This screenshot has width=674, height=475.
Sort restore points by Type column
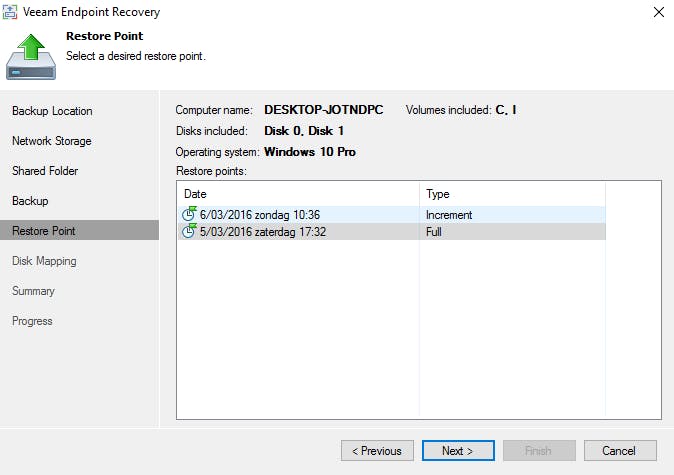coord(512,194)
